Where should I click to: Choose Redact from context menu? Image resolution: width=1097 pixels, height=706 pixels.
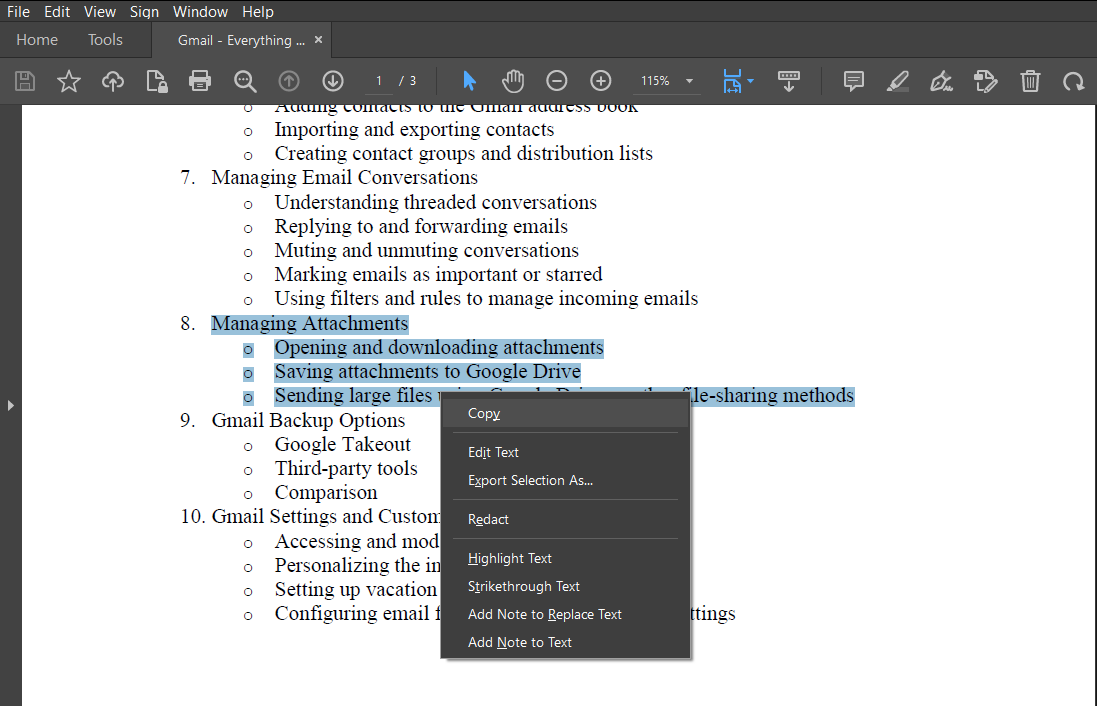[x=565, y=520]
